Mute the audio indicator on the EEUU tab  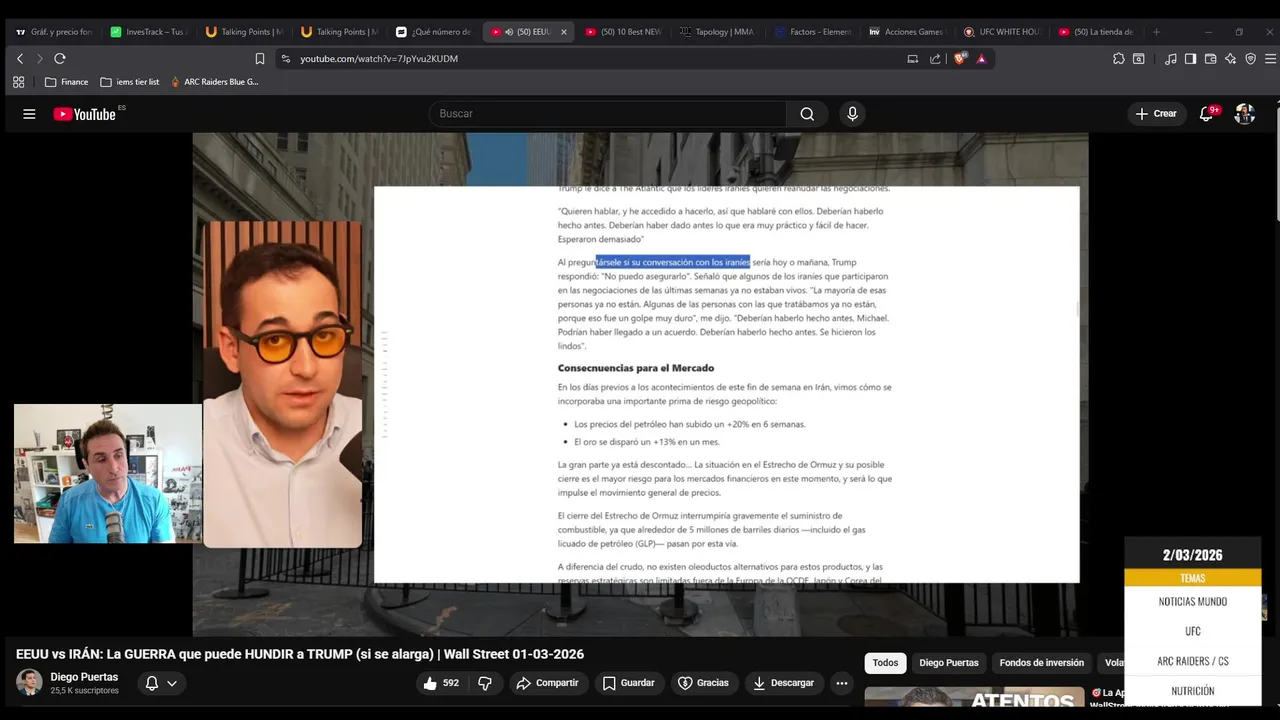(509, 32)
